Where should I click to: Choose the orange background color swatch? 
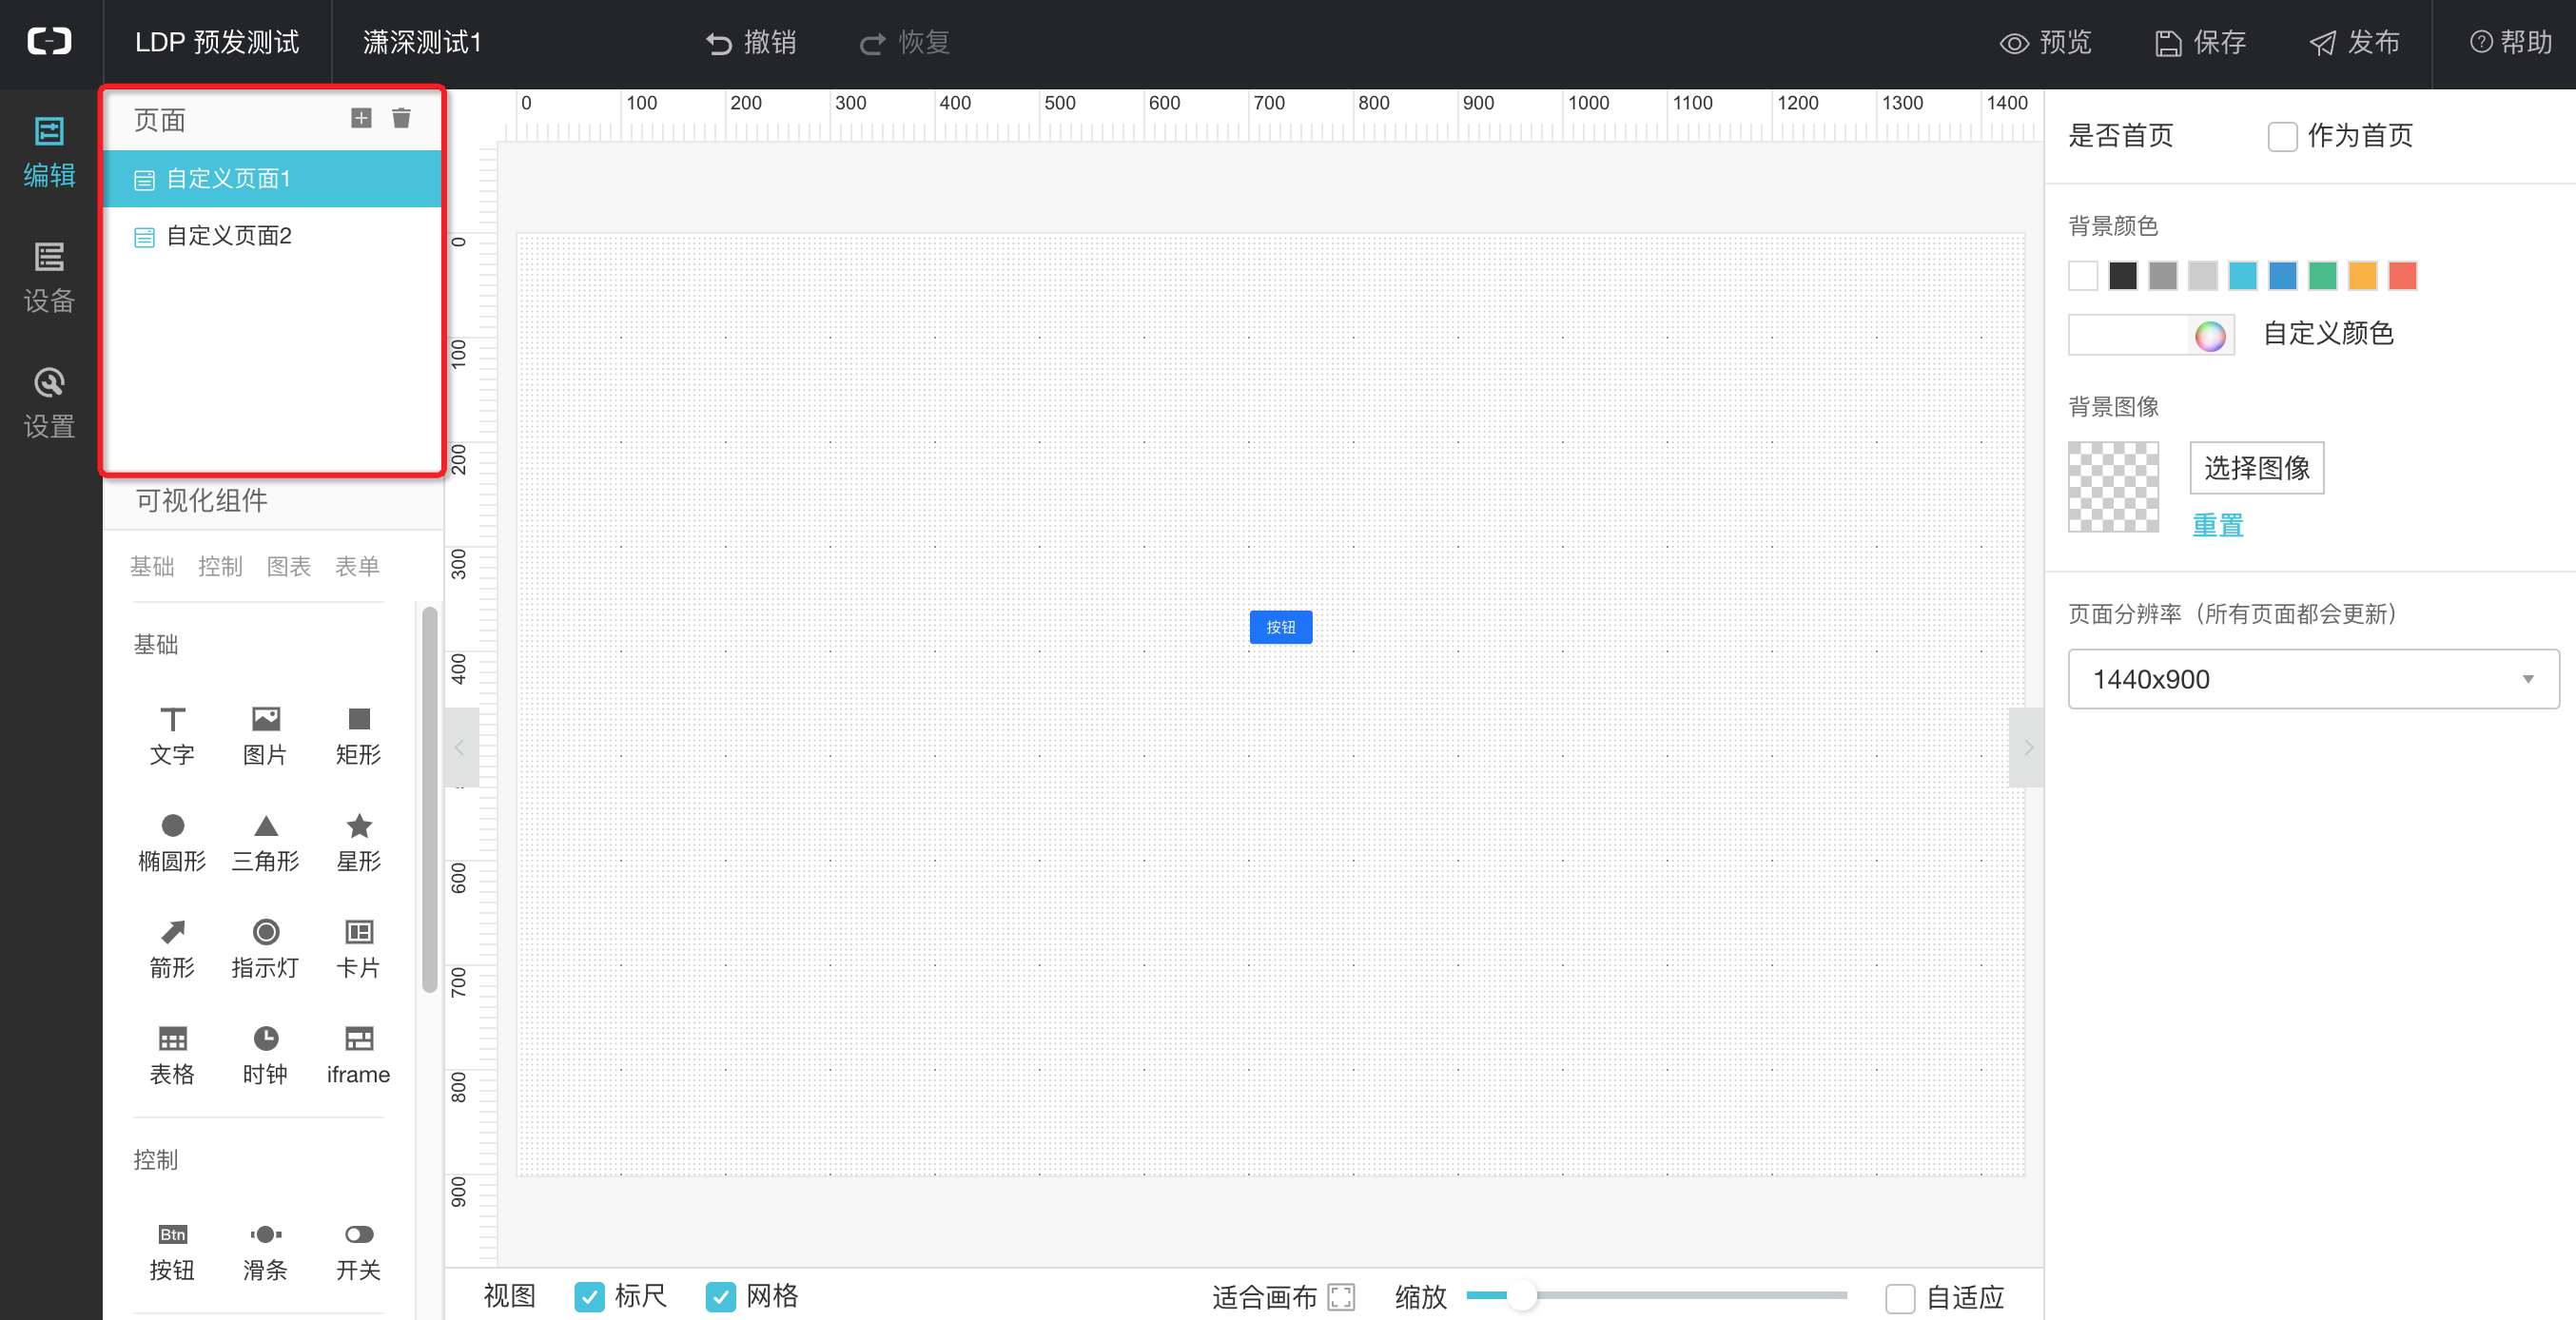coord(2362,276)
